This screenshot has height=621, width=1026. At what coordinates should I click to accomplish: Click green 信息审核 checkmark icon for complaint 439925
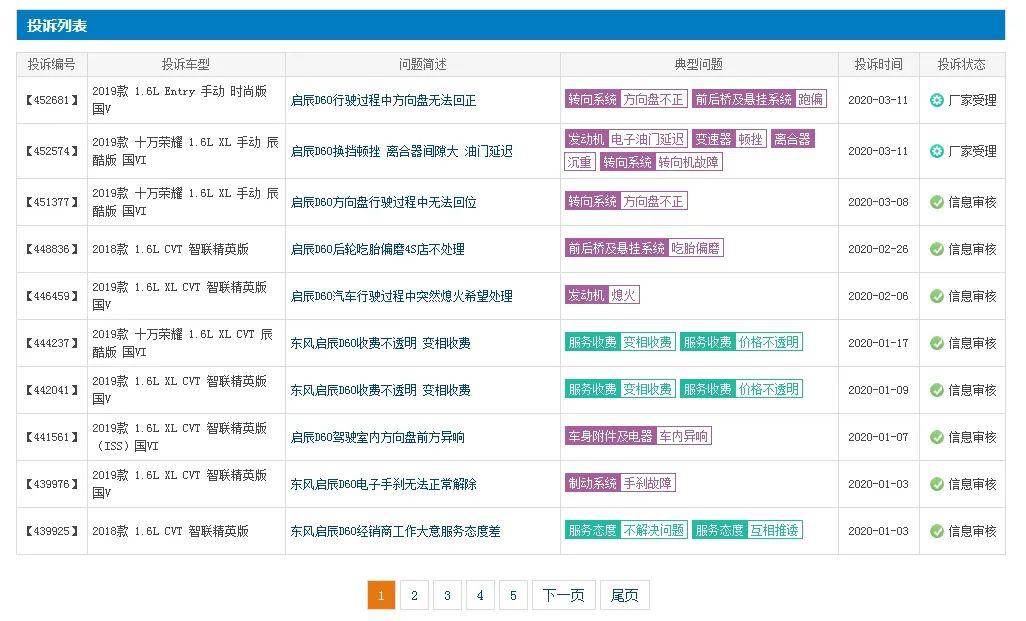(x=936, y=531)
